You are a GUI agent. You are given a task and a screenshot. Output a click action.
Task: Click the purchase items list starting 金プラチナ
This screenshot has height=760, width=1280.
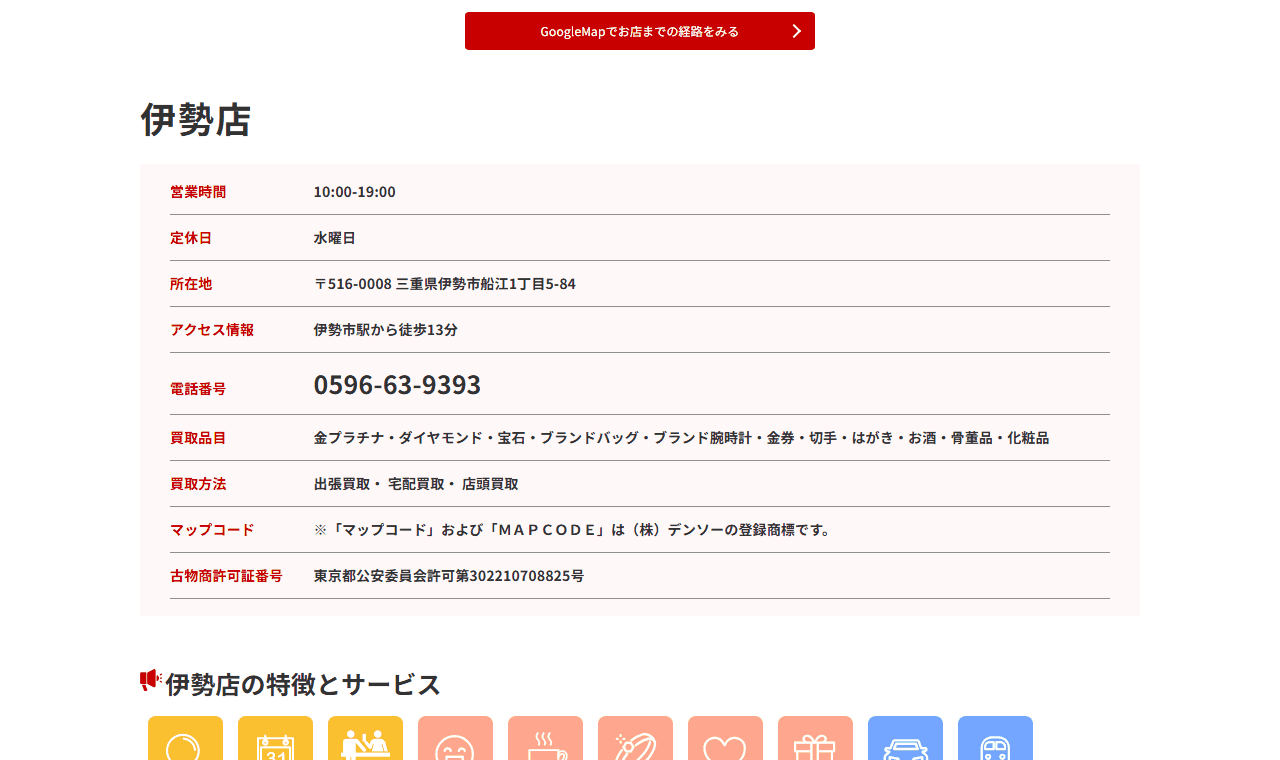tap(681, 438)
